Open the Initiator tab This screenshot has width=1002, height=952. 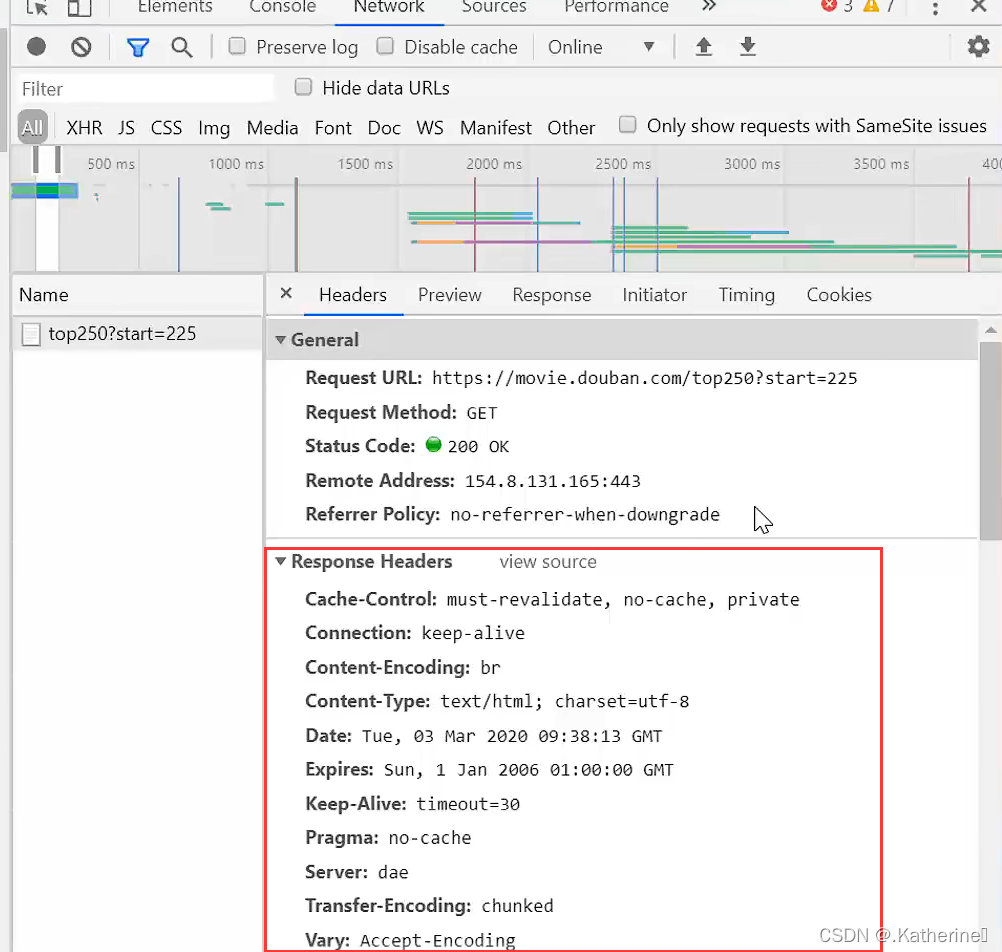click(x=655, y=295)
